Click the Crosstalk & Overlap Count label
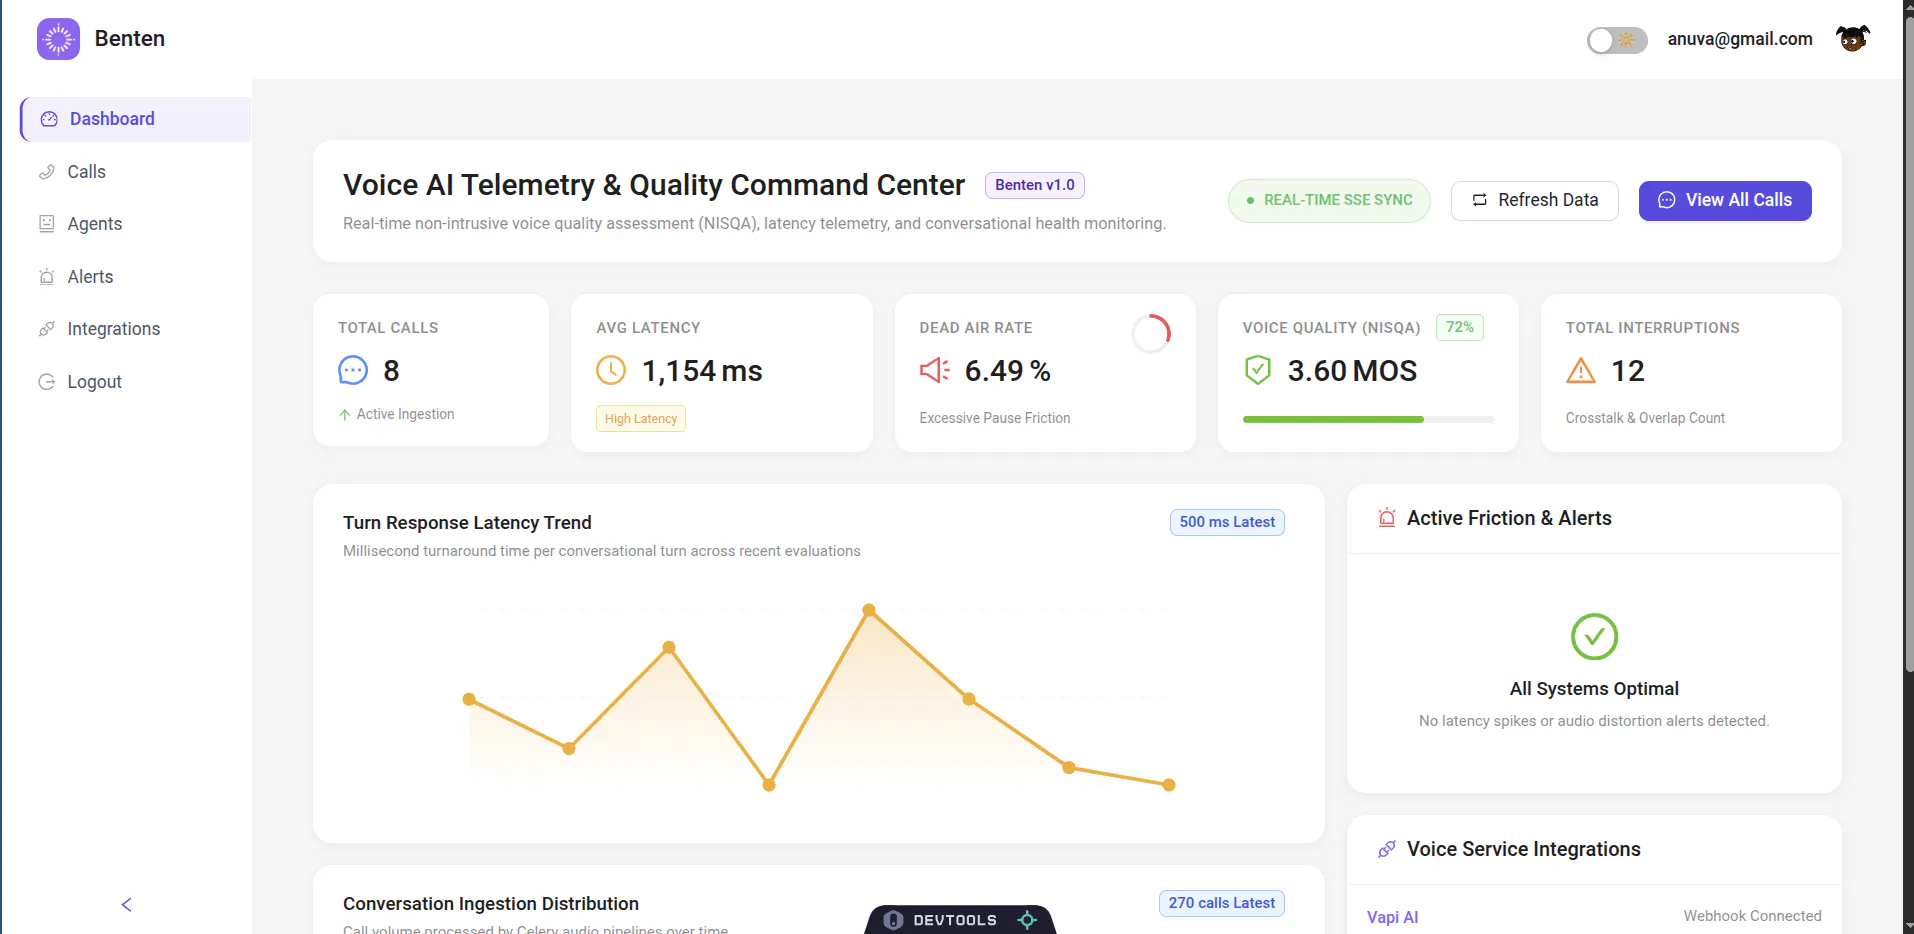This screenshot has height=934, width=1914. point(1645,418)
